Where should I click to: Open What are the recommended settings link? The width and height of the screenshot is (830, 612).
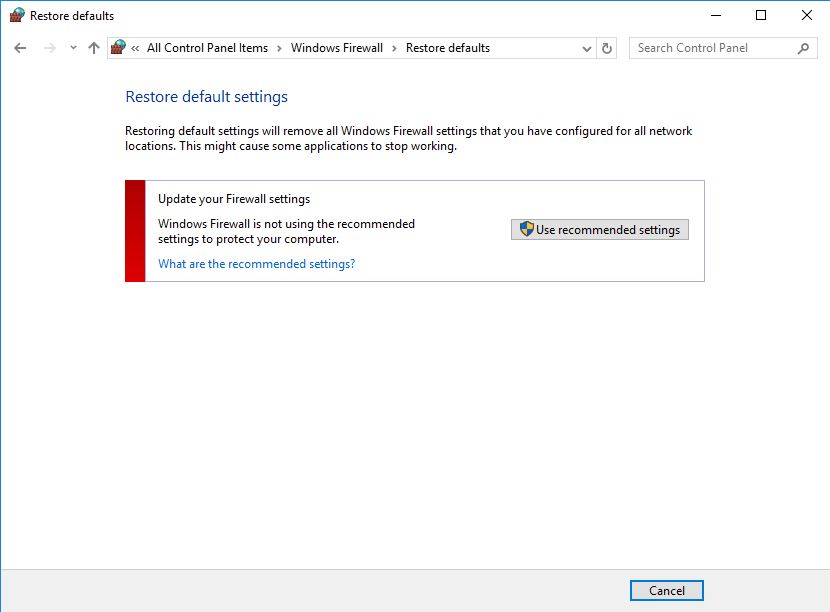pyautogui.click(x=257, y=264)
